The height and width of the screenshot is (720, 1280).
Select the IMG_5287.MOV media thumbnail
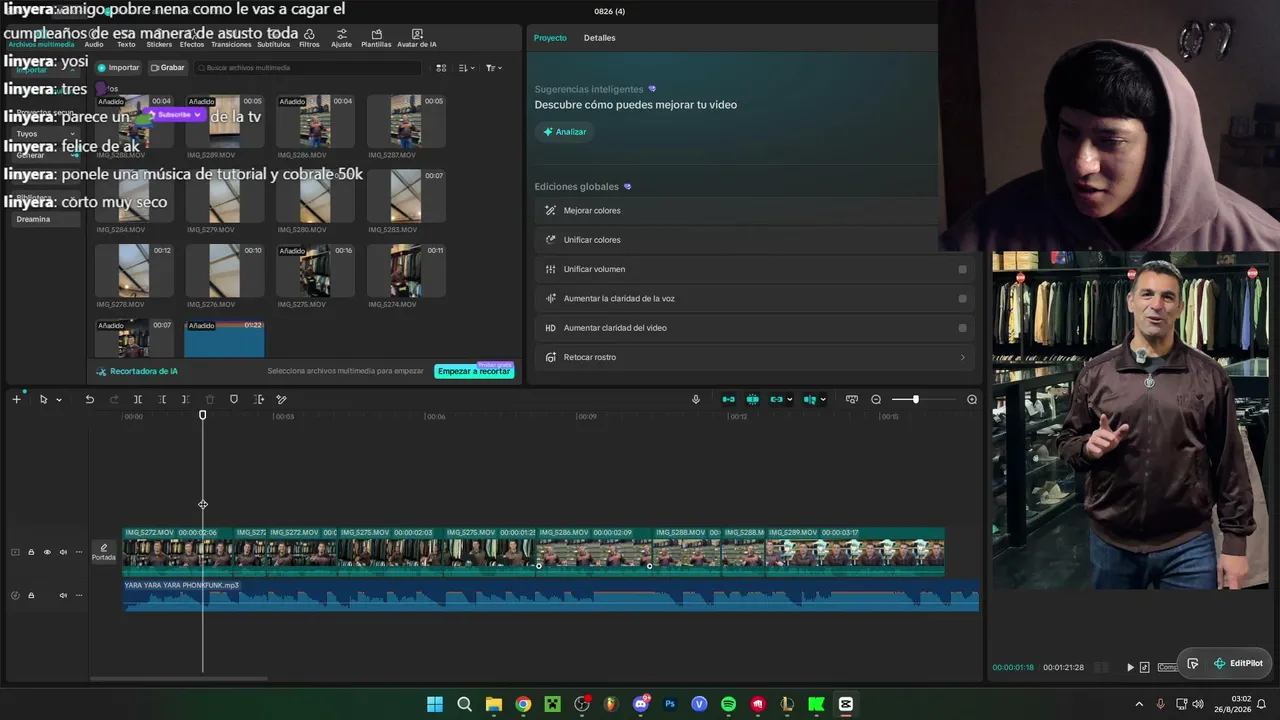[406, 122]
